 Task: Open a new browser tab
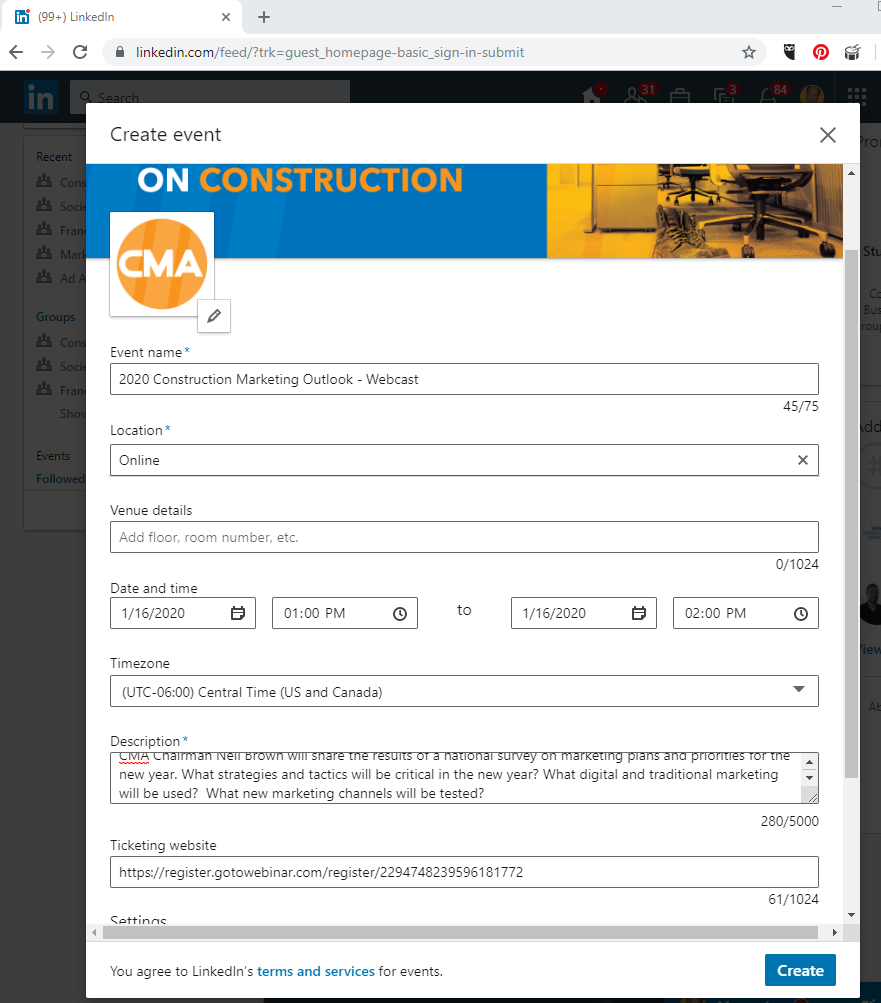tap(264, 17)
